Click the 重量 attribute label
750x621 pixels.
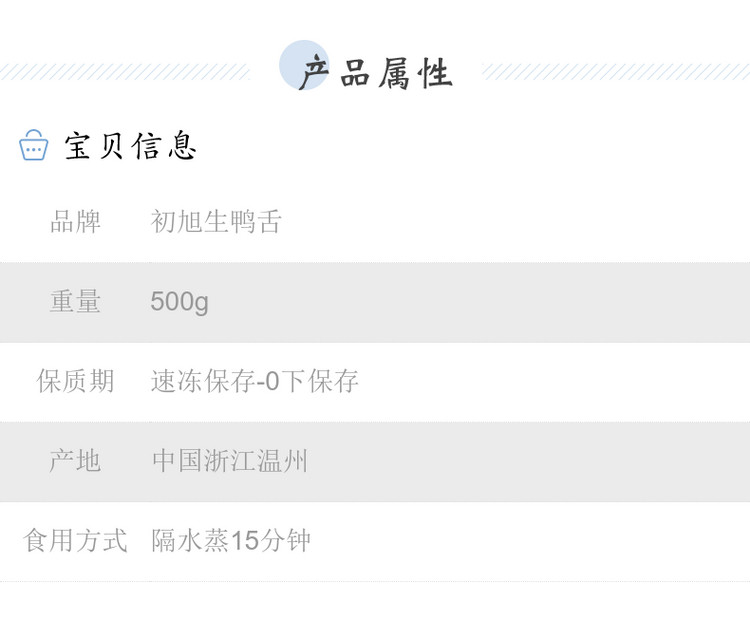tap(76, 301)
